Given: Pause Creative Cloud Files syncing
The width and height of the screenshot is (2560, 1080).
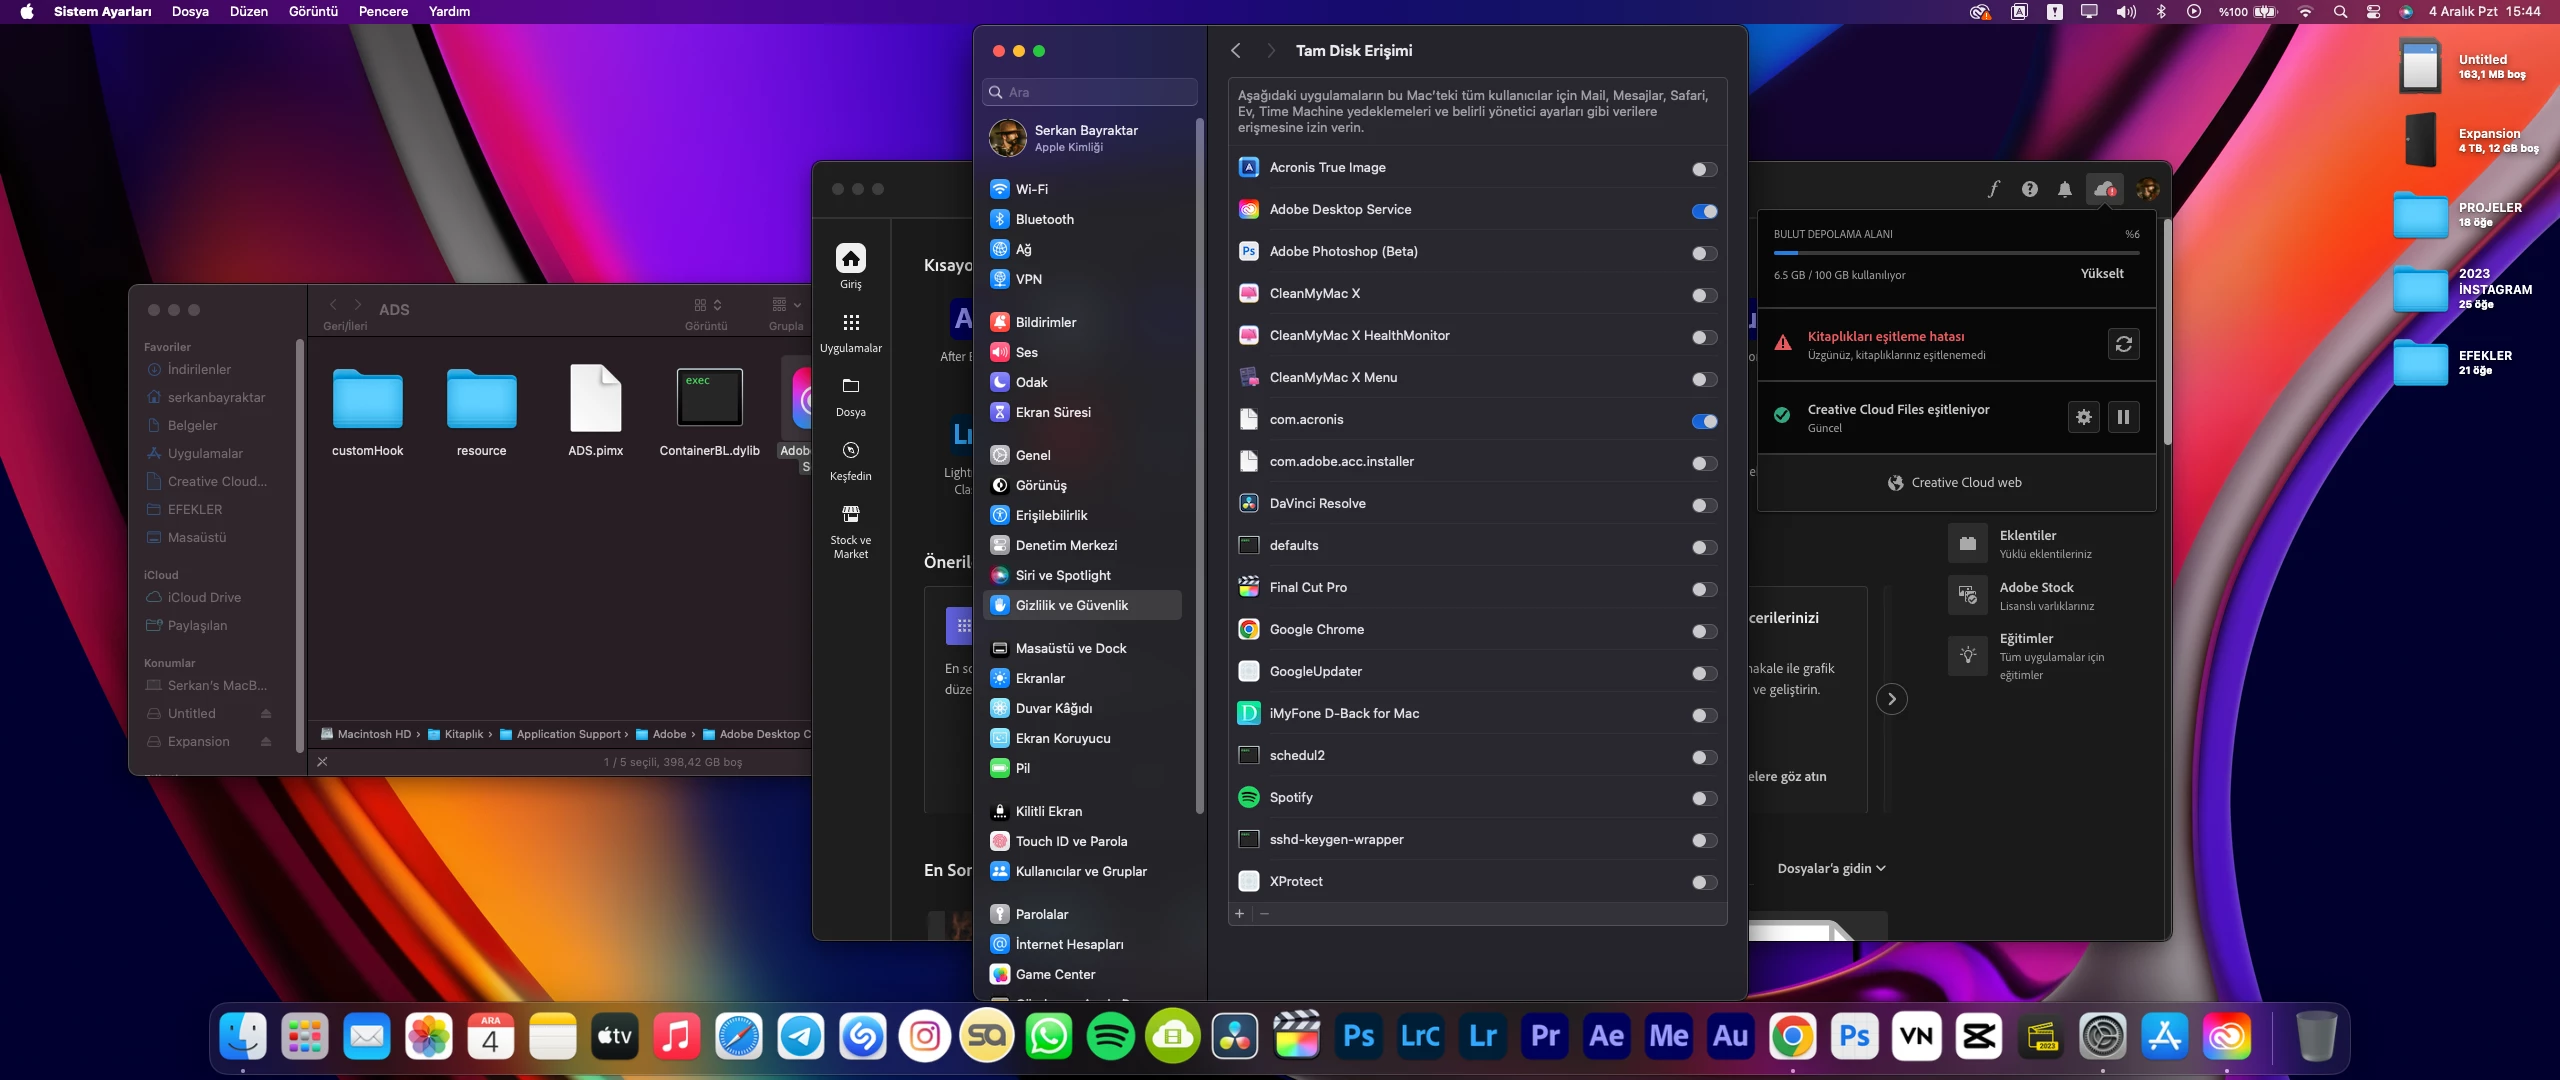Looking at the screenshot, I should (2123, 417).
